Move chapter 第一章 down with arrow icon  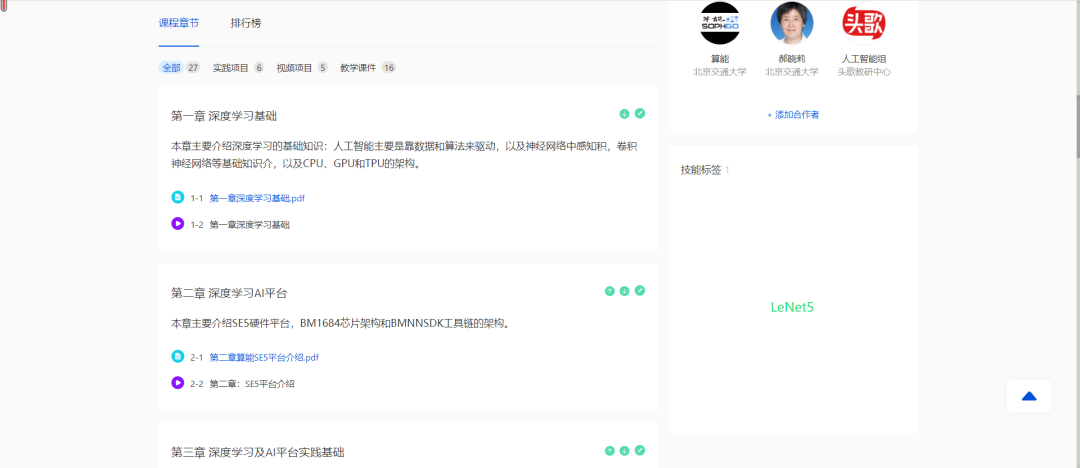[x=625, y=114]
